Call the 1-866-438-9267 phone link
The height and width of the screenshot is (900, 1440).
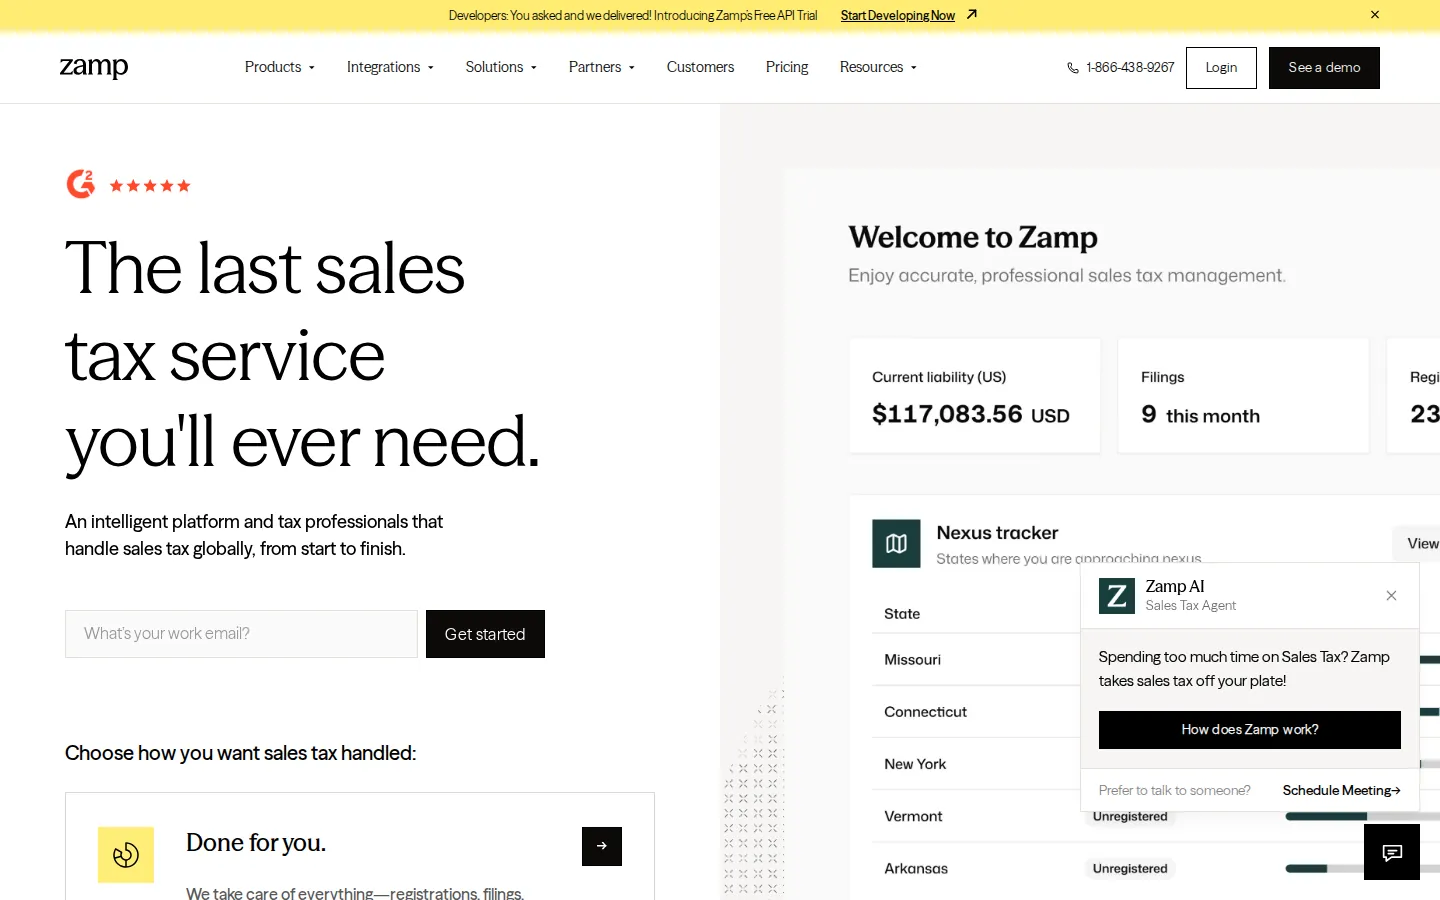(x=1130, y=68)
